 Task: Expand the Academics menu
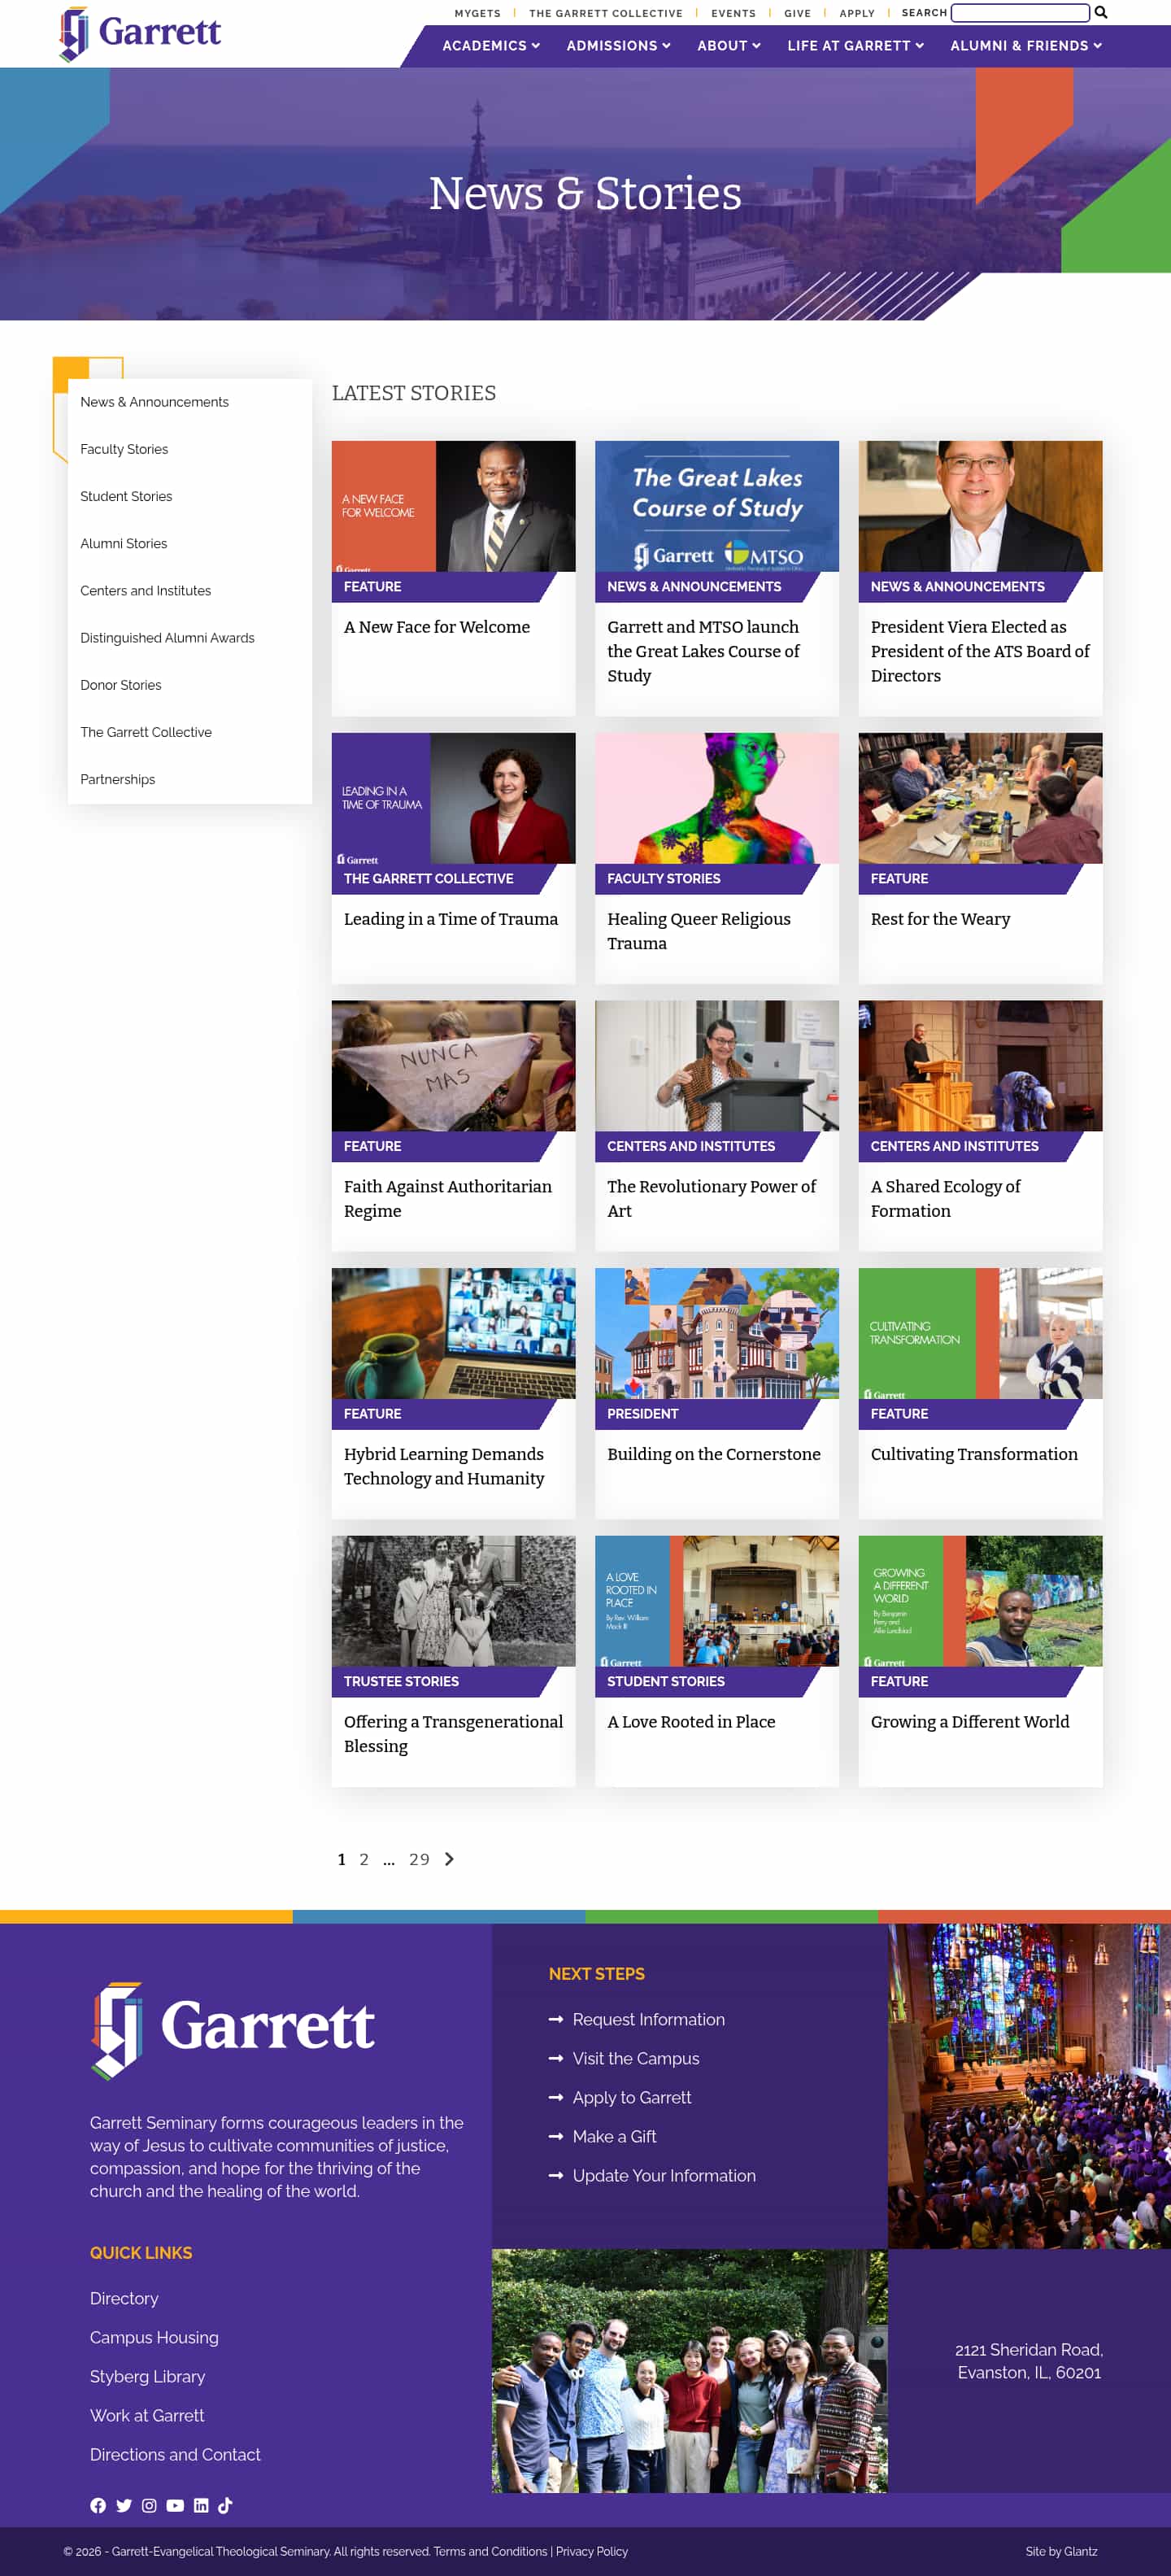tap(491, 46)
